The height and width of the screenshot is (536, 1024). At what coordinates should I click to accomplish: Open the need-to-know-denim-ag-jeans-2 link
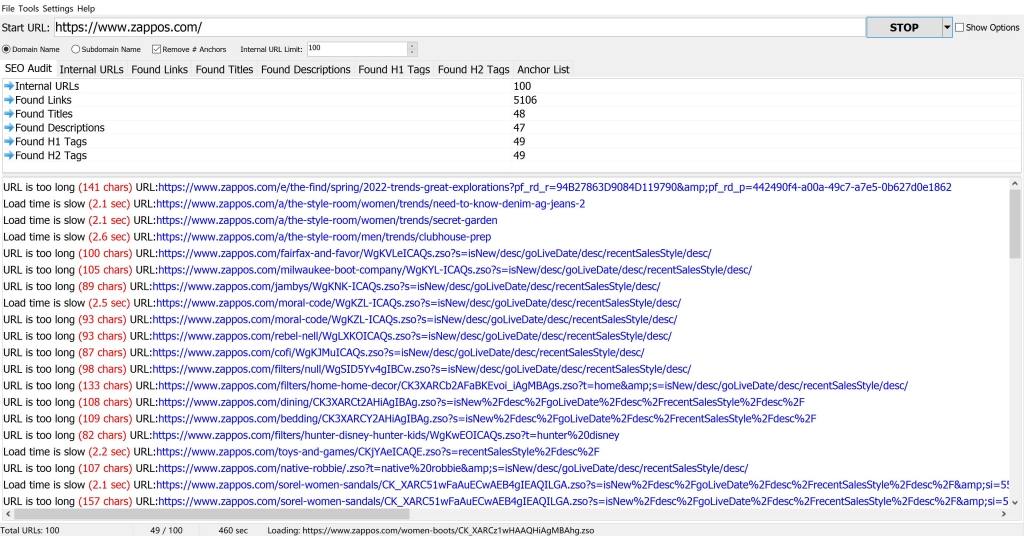point(370,204)
